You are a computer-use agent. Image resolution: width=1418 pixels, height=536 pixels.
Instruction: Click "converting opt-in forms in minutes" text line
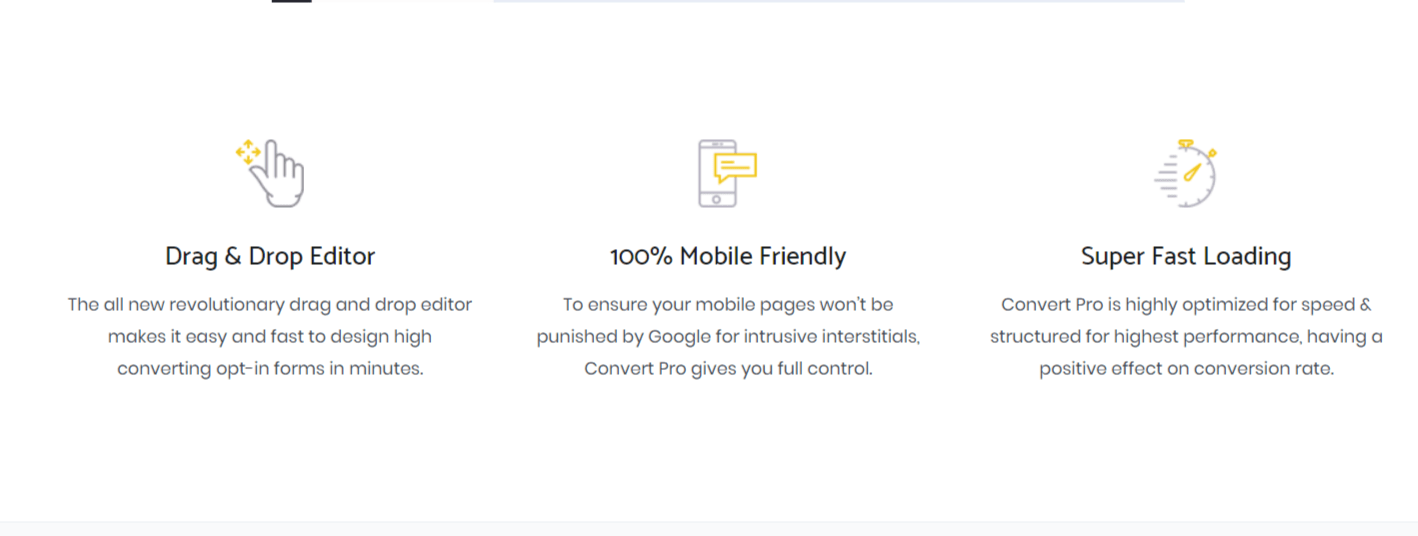coord(270,369)
